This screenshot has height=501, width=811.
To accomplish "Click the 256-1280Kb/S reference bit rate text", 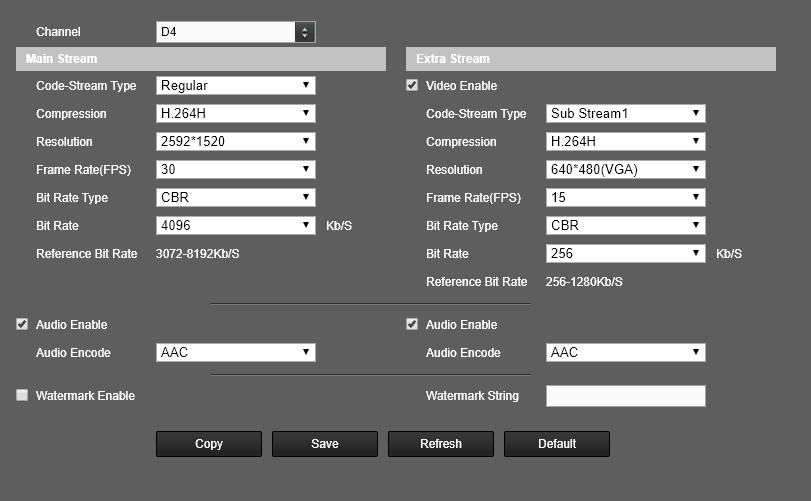I will 584,282.
